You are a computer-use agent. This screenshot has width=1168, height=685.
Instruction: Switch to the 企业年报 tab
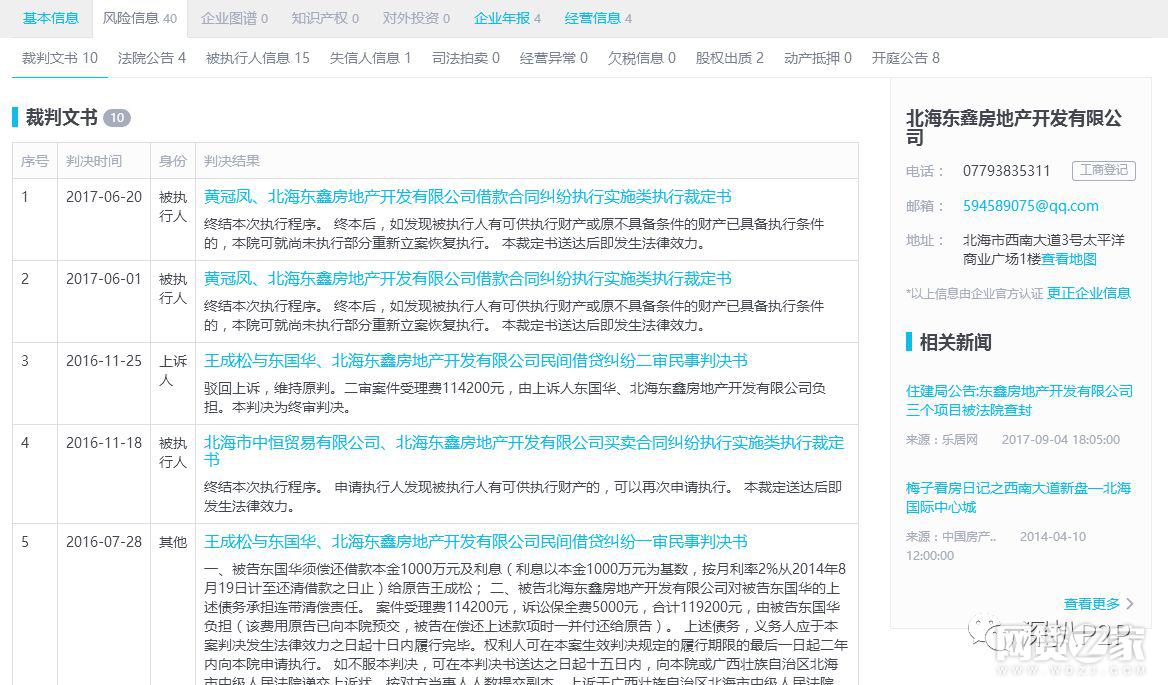tap(501, 17)
